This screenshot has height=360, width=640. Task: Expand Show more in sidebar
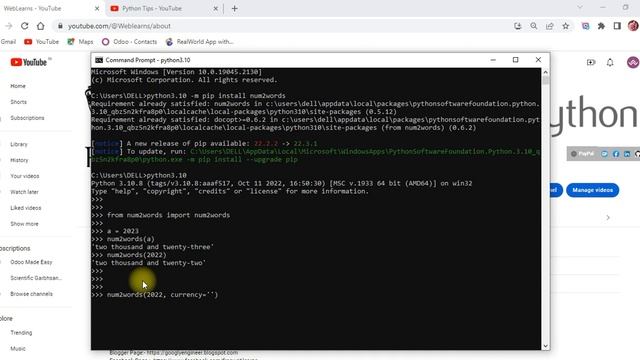[x=24, y=224]
